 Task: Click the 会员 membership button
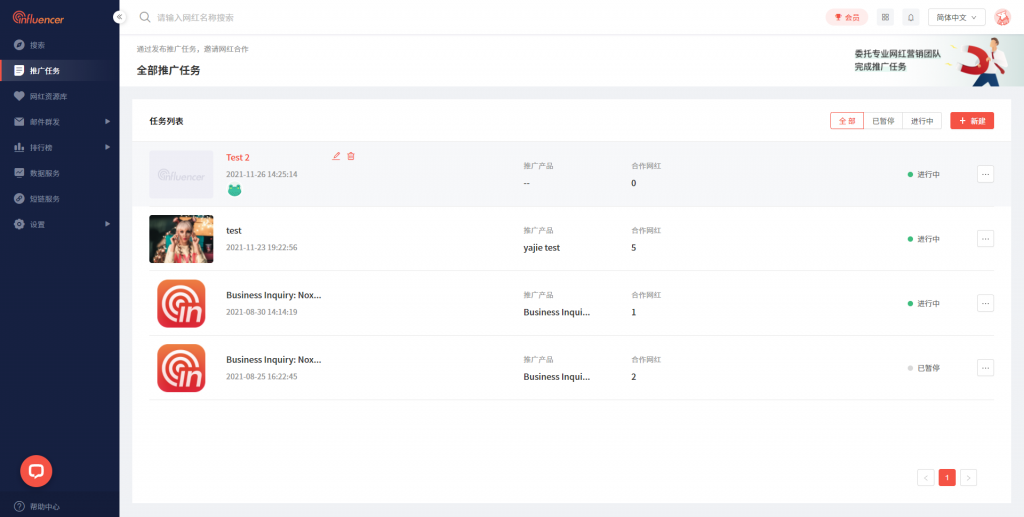coord(847,17)
